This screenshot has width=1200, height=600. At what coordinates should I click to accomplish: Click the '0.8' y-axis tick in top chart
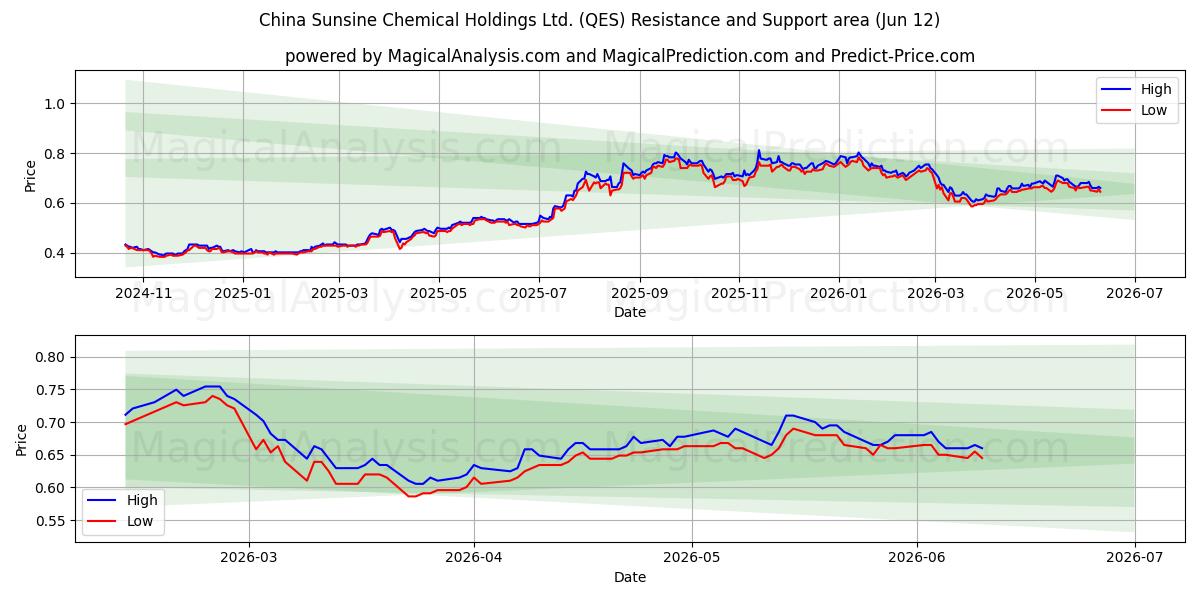[x=55, y=154]
